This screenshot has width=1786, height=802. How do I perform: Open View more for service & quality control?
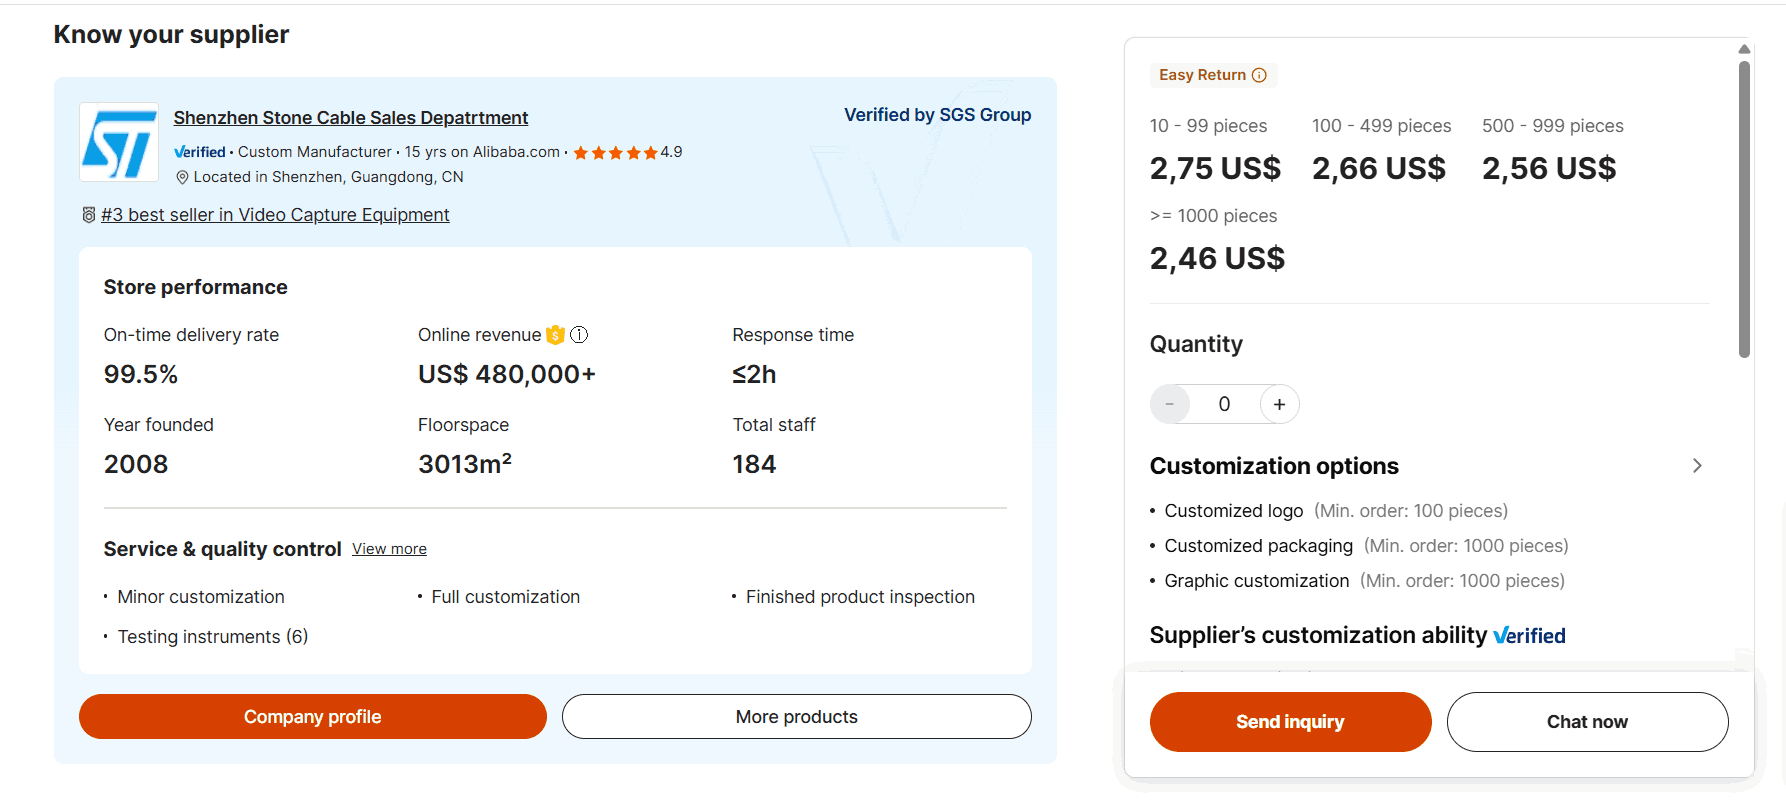tap(389, 549)
